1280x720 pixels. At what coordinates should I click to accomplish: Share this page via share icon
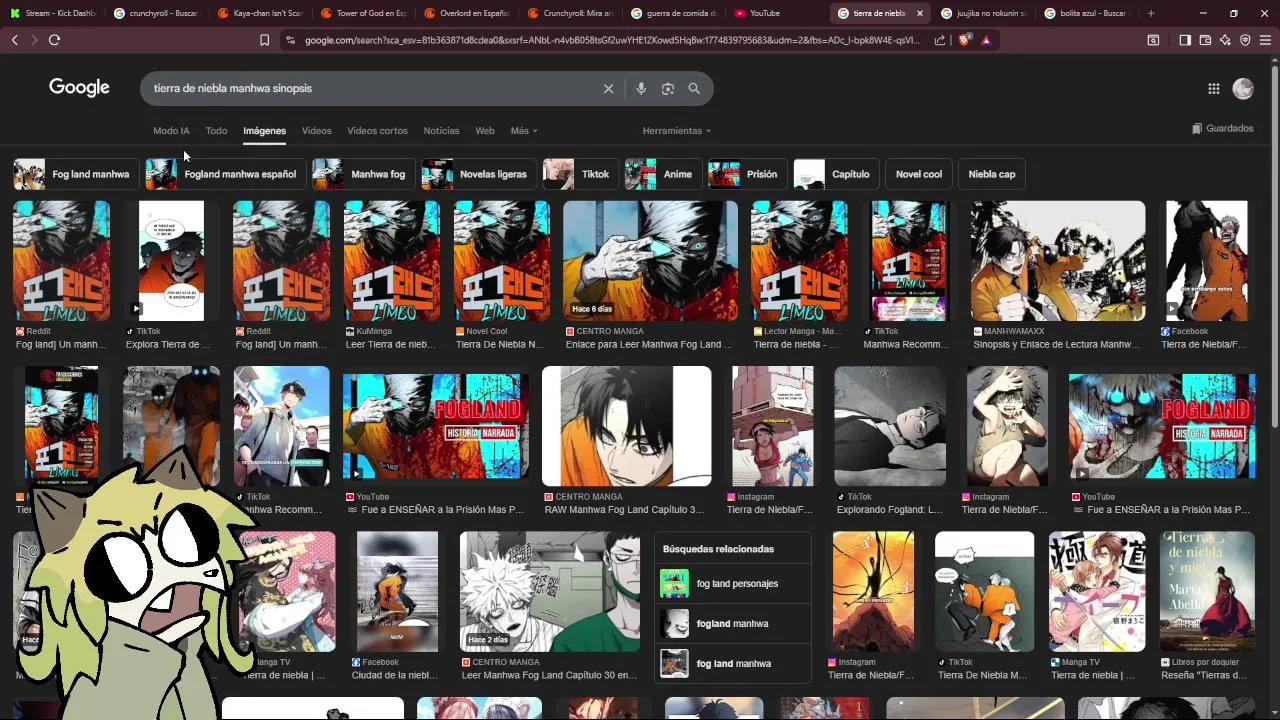940,40
